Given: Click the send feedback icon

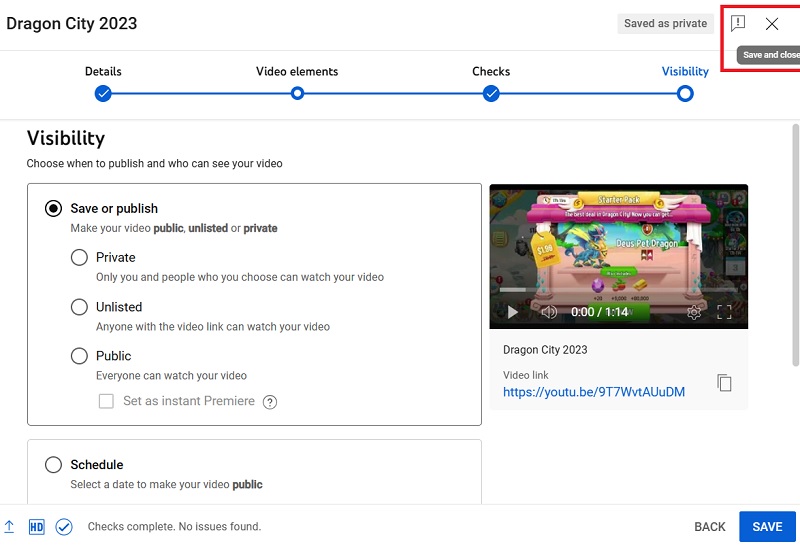Looking at the screenshot, I should (x=738, y=23).
